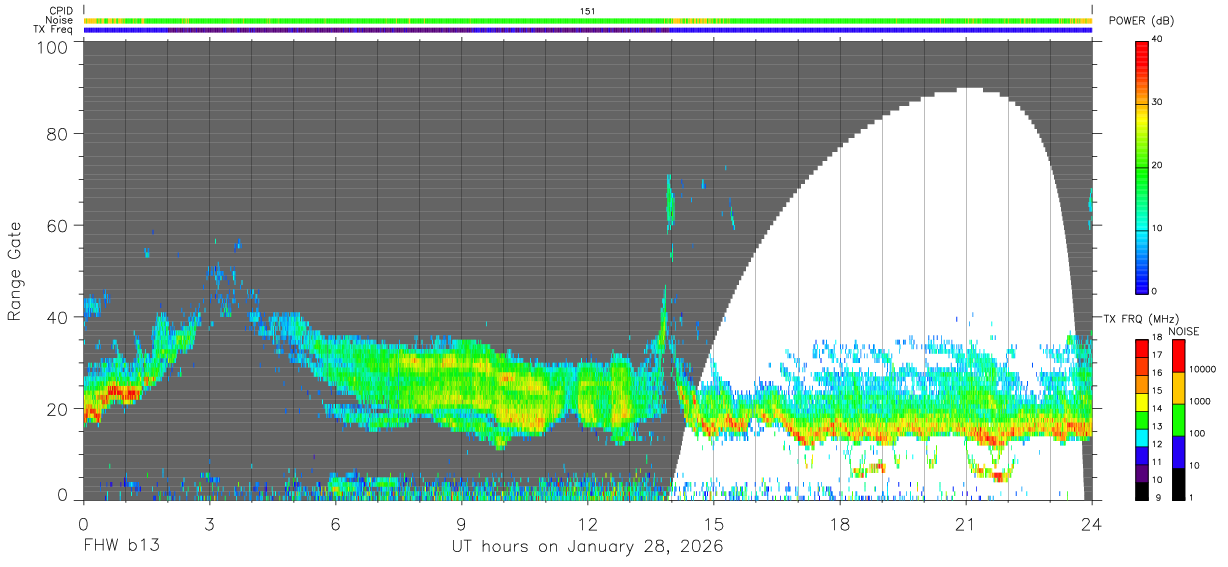
Task: Click the POWER (dB) colorbar title
Action: coord(1141,21)
